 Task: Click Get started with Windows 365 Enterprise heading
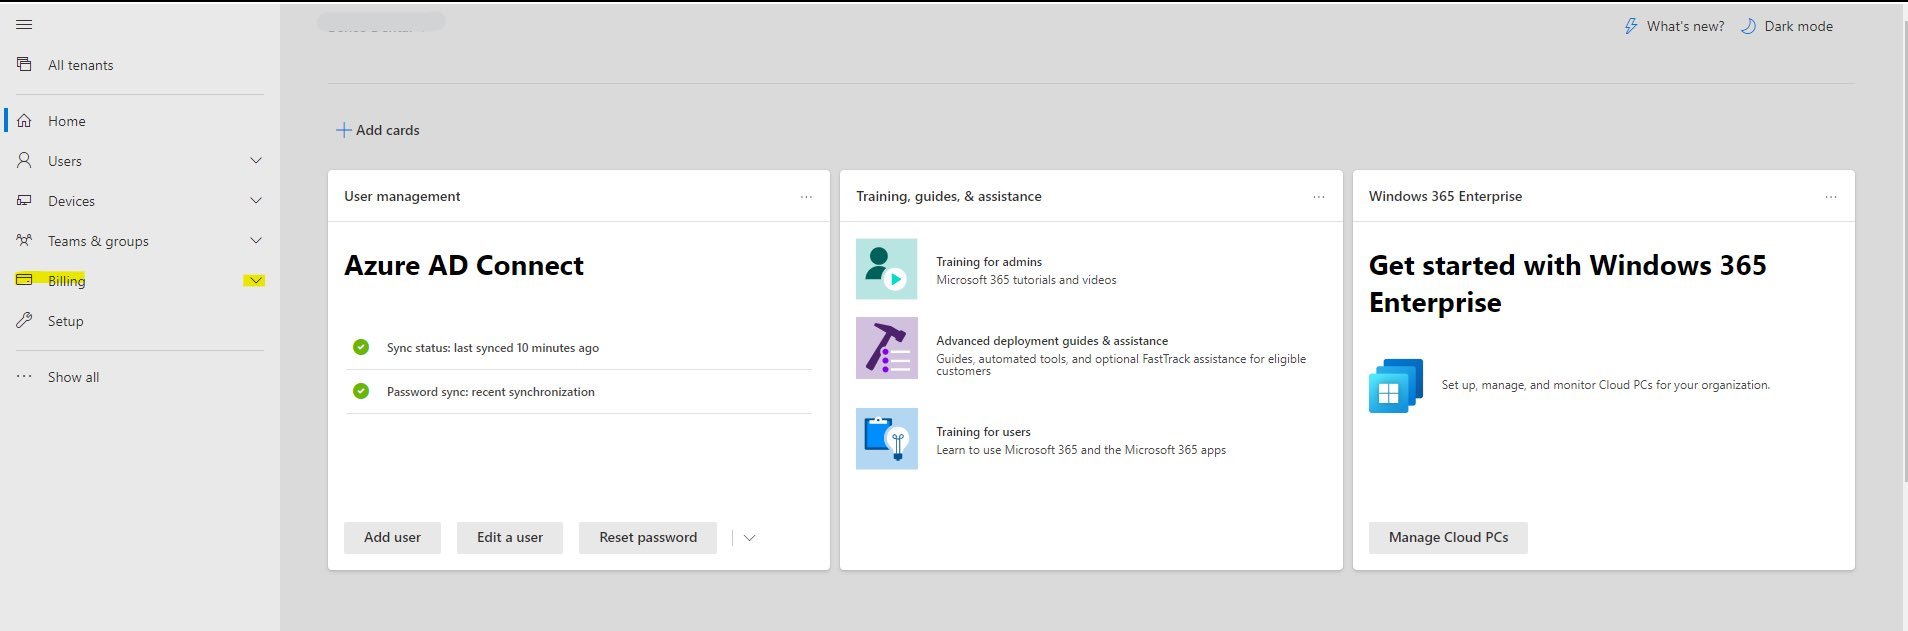(x=1568, y=284)
